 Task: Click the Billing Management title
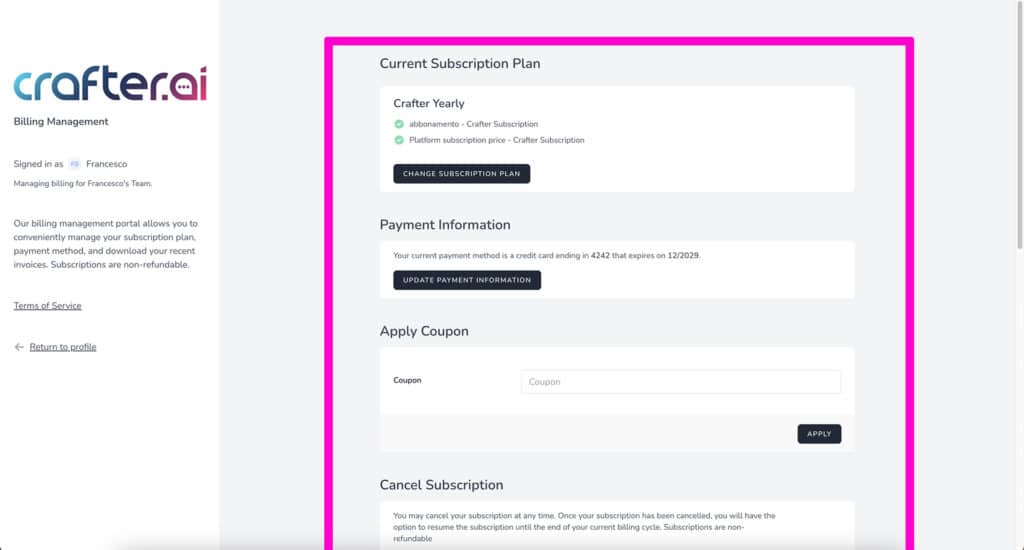61,121
